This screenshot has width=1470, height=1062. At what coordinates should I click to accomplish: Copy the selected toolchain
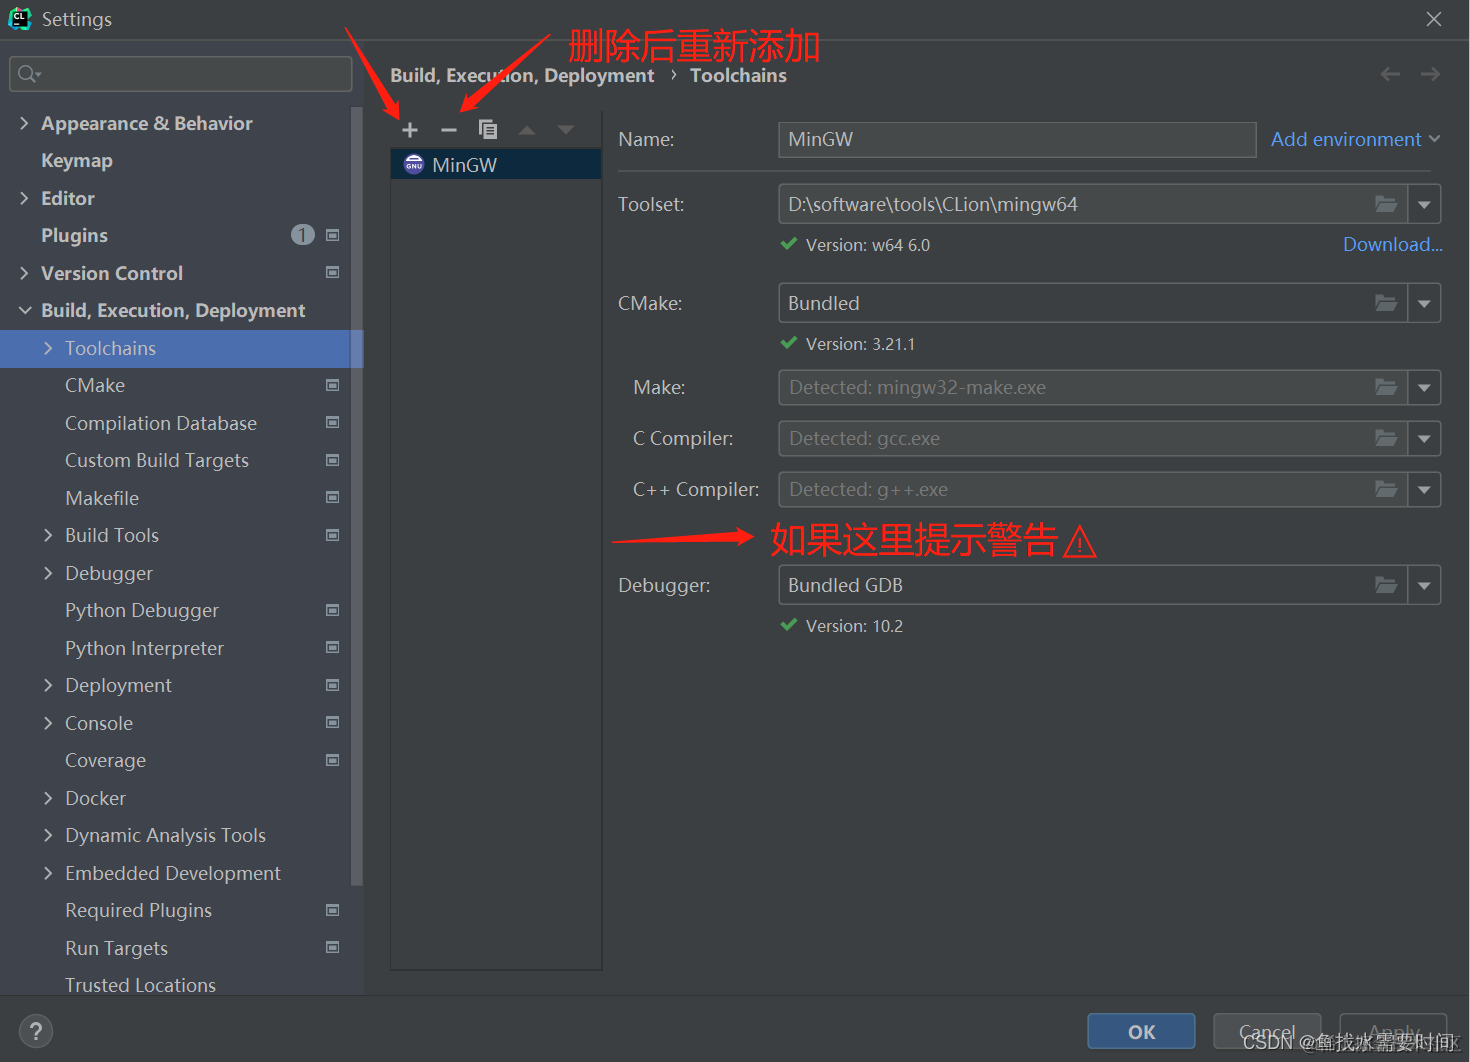pos(488,130)
